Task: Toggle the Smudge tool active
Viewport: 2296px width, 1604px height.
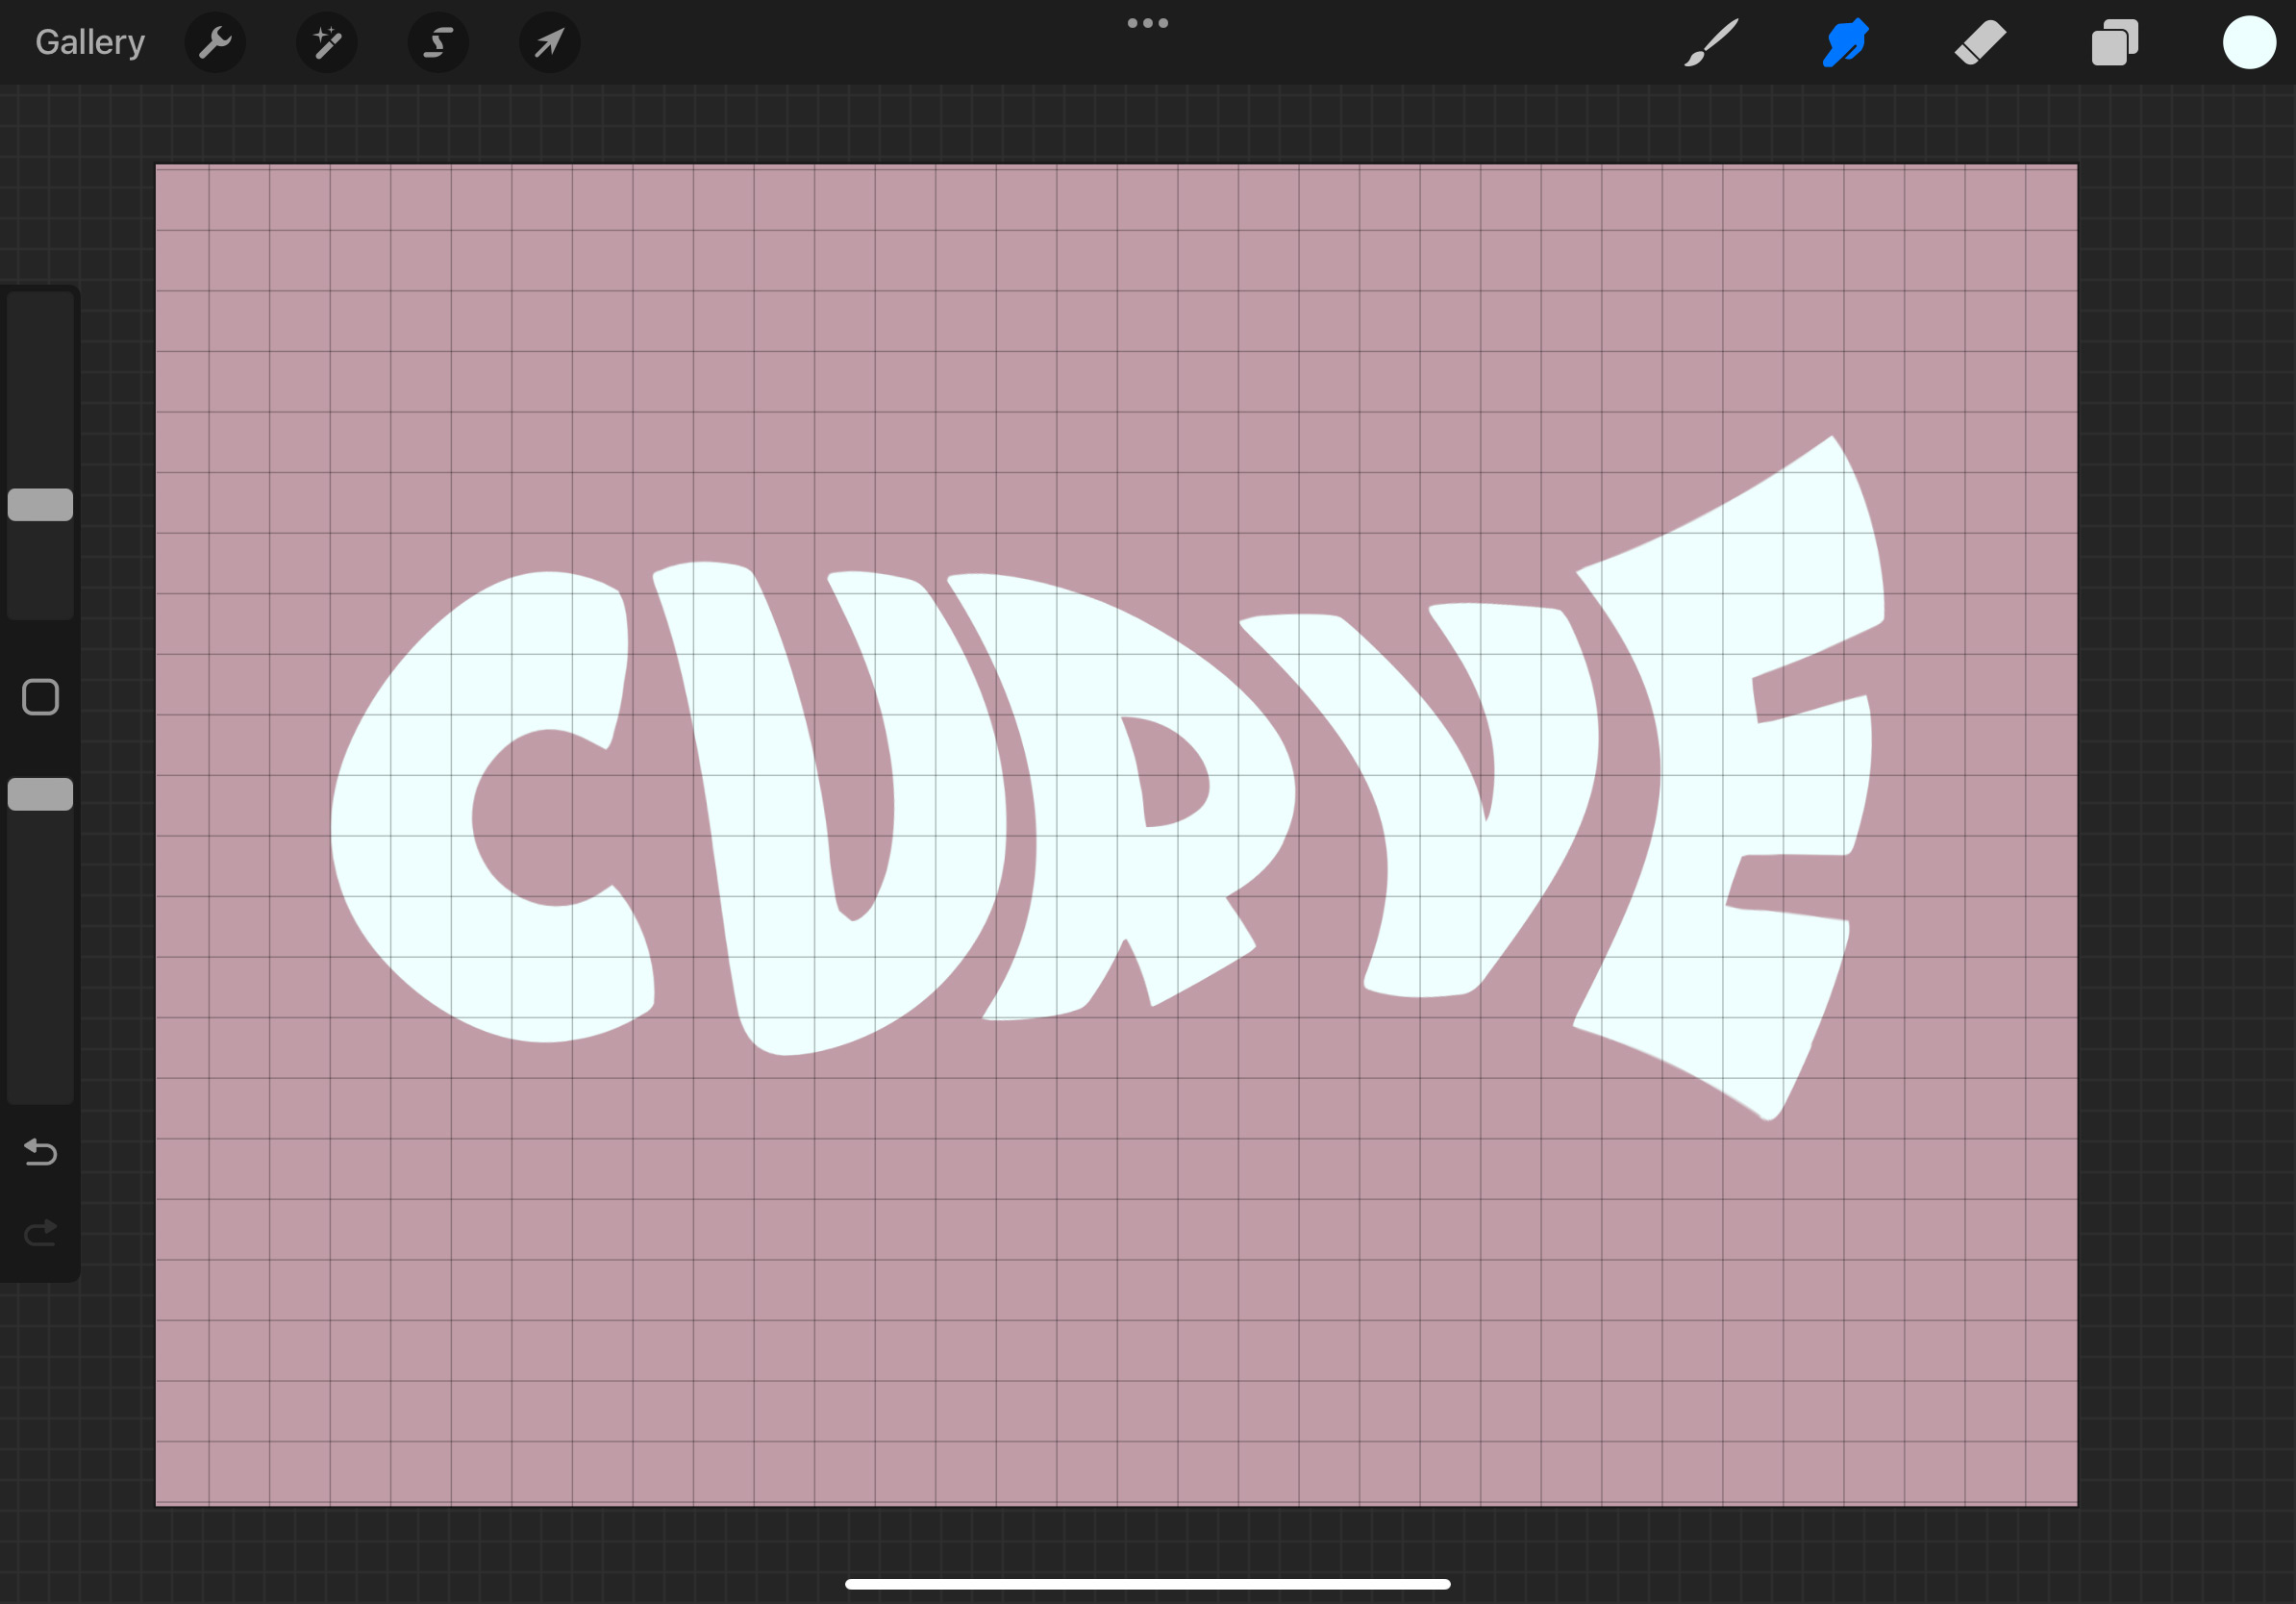Action: (1846, 42)
